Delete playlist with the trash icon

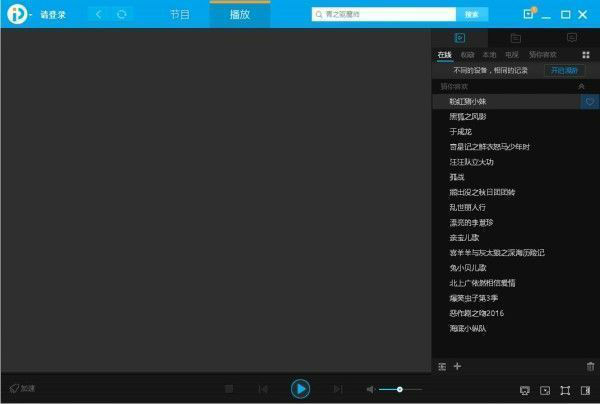tap(590, 367)
